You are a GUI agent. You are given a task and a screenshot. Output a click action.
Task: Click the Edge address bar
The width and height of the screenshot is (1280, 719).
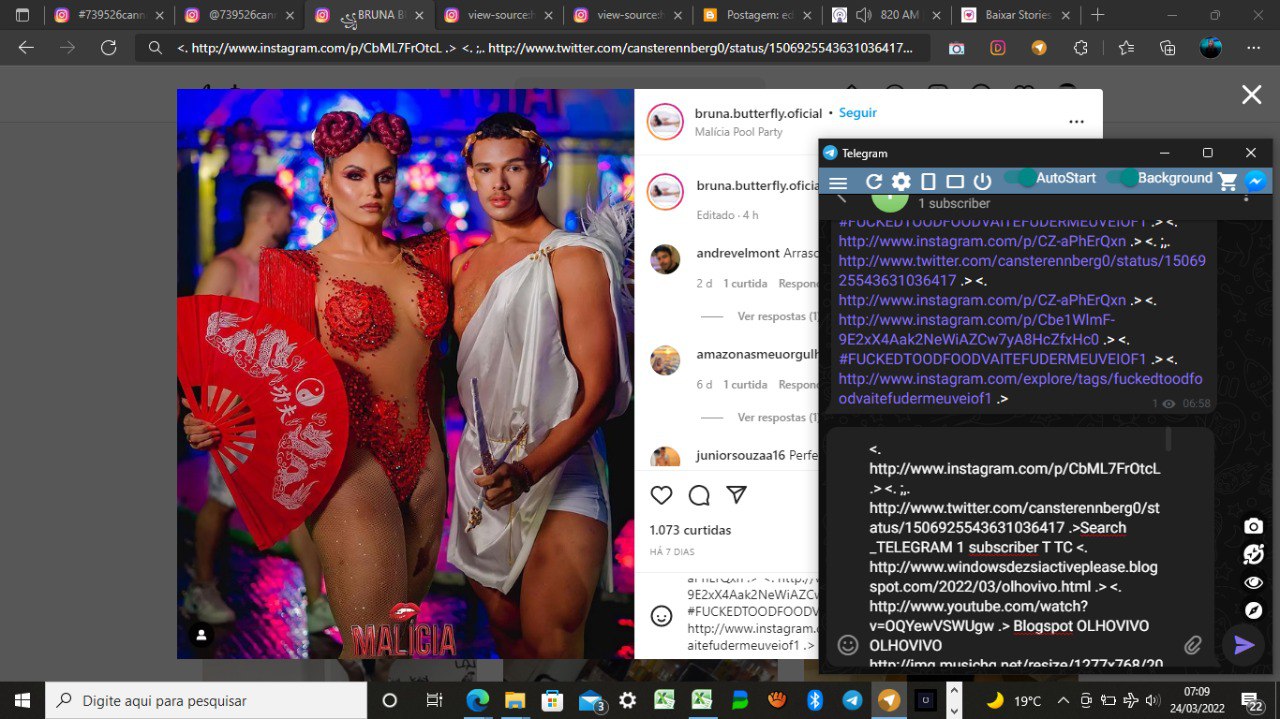pos(532,48)
